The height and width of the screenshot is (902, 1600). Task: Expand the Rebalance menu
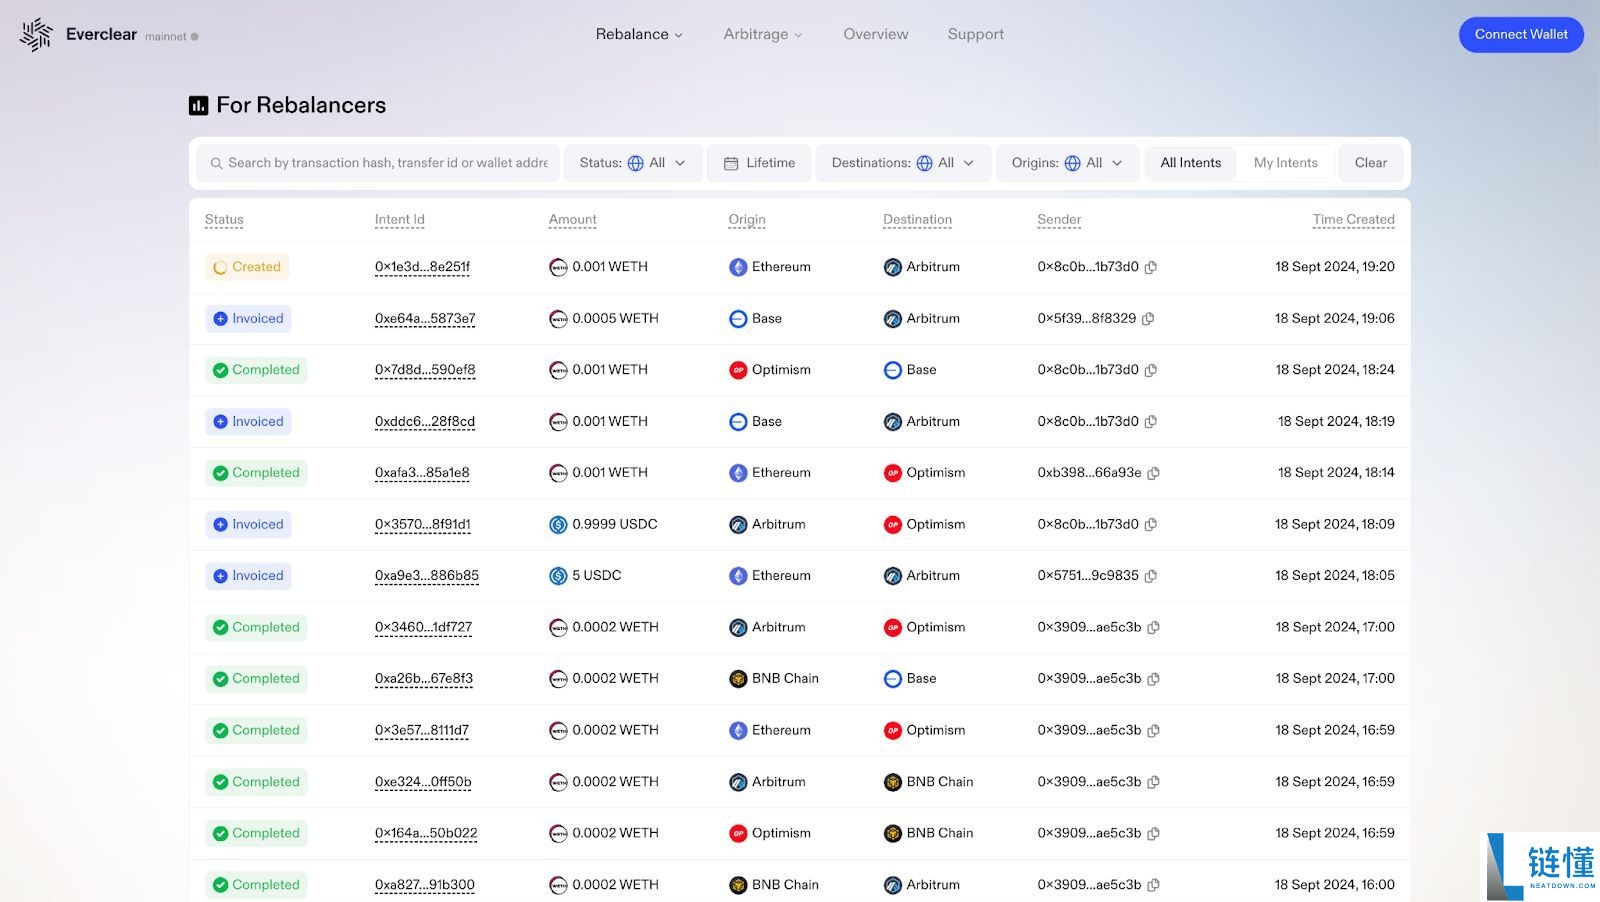pyautogui.click(x=639, y=34)
